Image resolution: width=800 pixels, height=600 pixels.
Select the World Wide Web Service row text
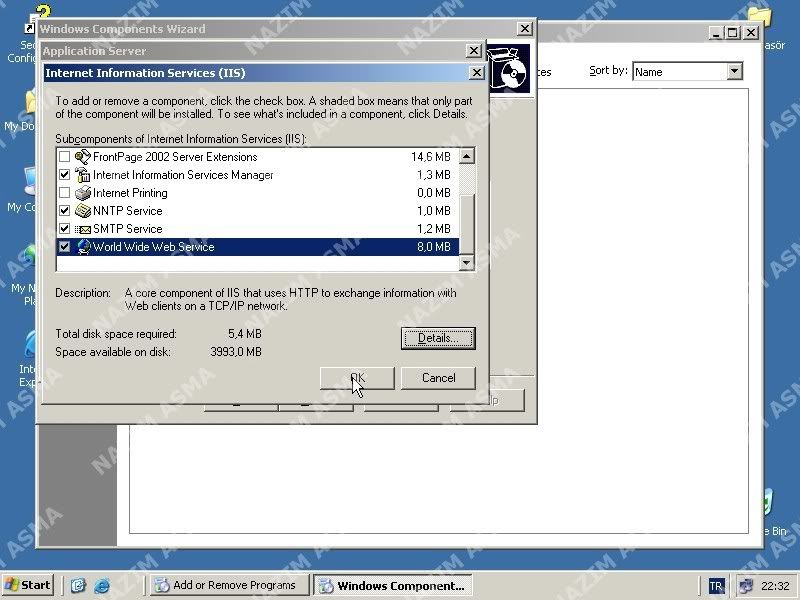coord(154,247)
